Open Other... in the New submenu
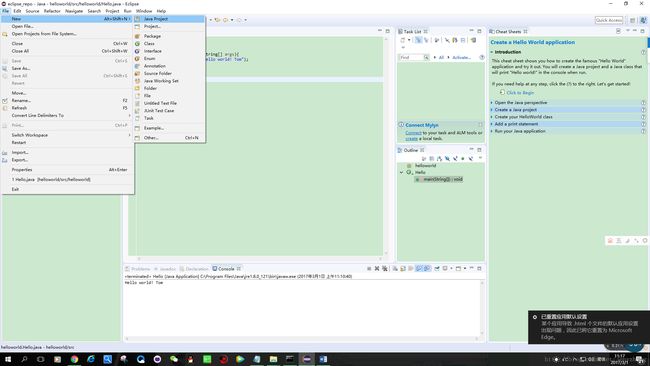650x366 pixels. (169, 138)
